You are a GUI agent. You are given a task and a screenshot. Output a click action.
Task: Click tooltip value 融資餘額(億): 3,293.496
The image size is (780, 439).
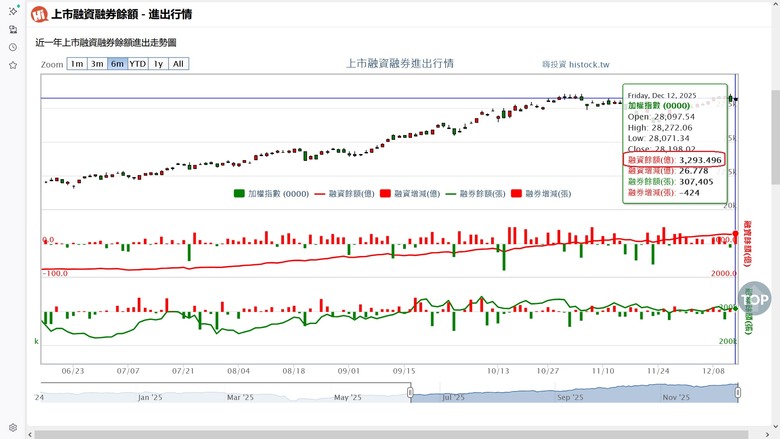click(675, 160)
